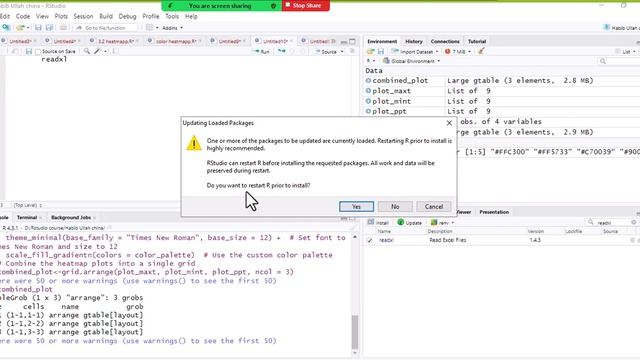Viewport: 640px width, 360px height.
Task: Open the Help menu
Action: click(x=191, y=16)
